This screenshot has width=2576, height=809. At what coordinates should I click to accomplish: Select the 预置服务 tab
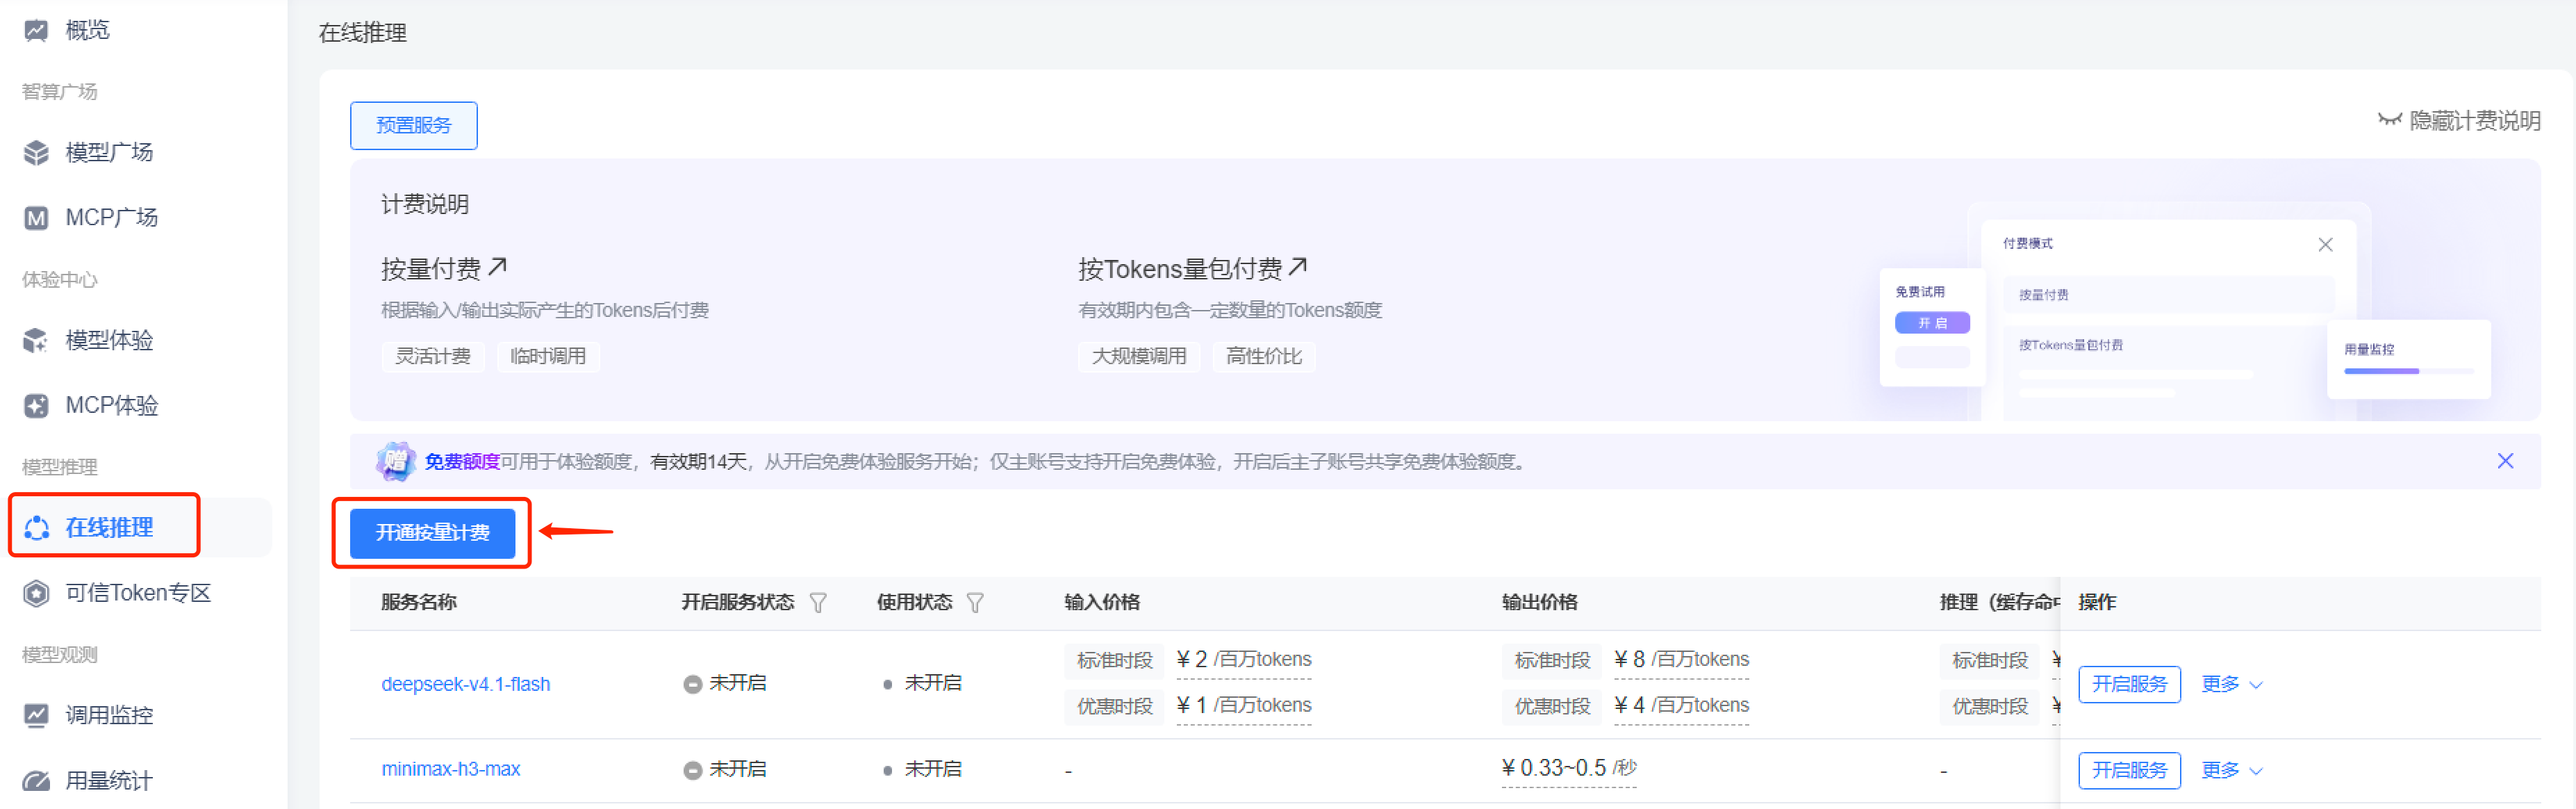[413, 125]
